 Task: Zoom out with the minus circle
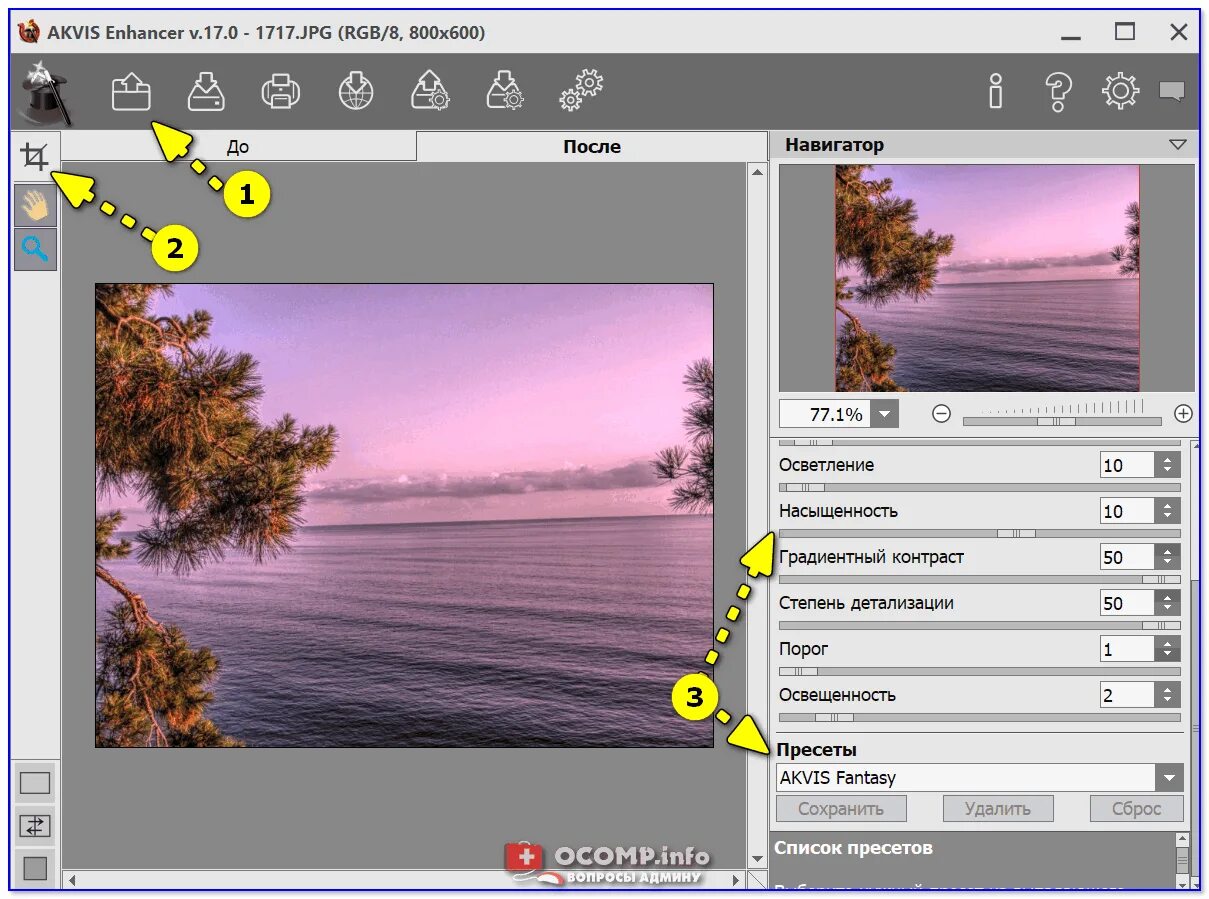tap(941, 413)
